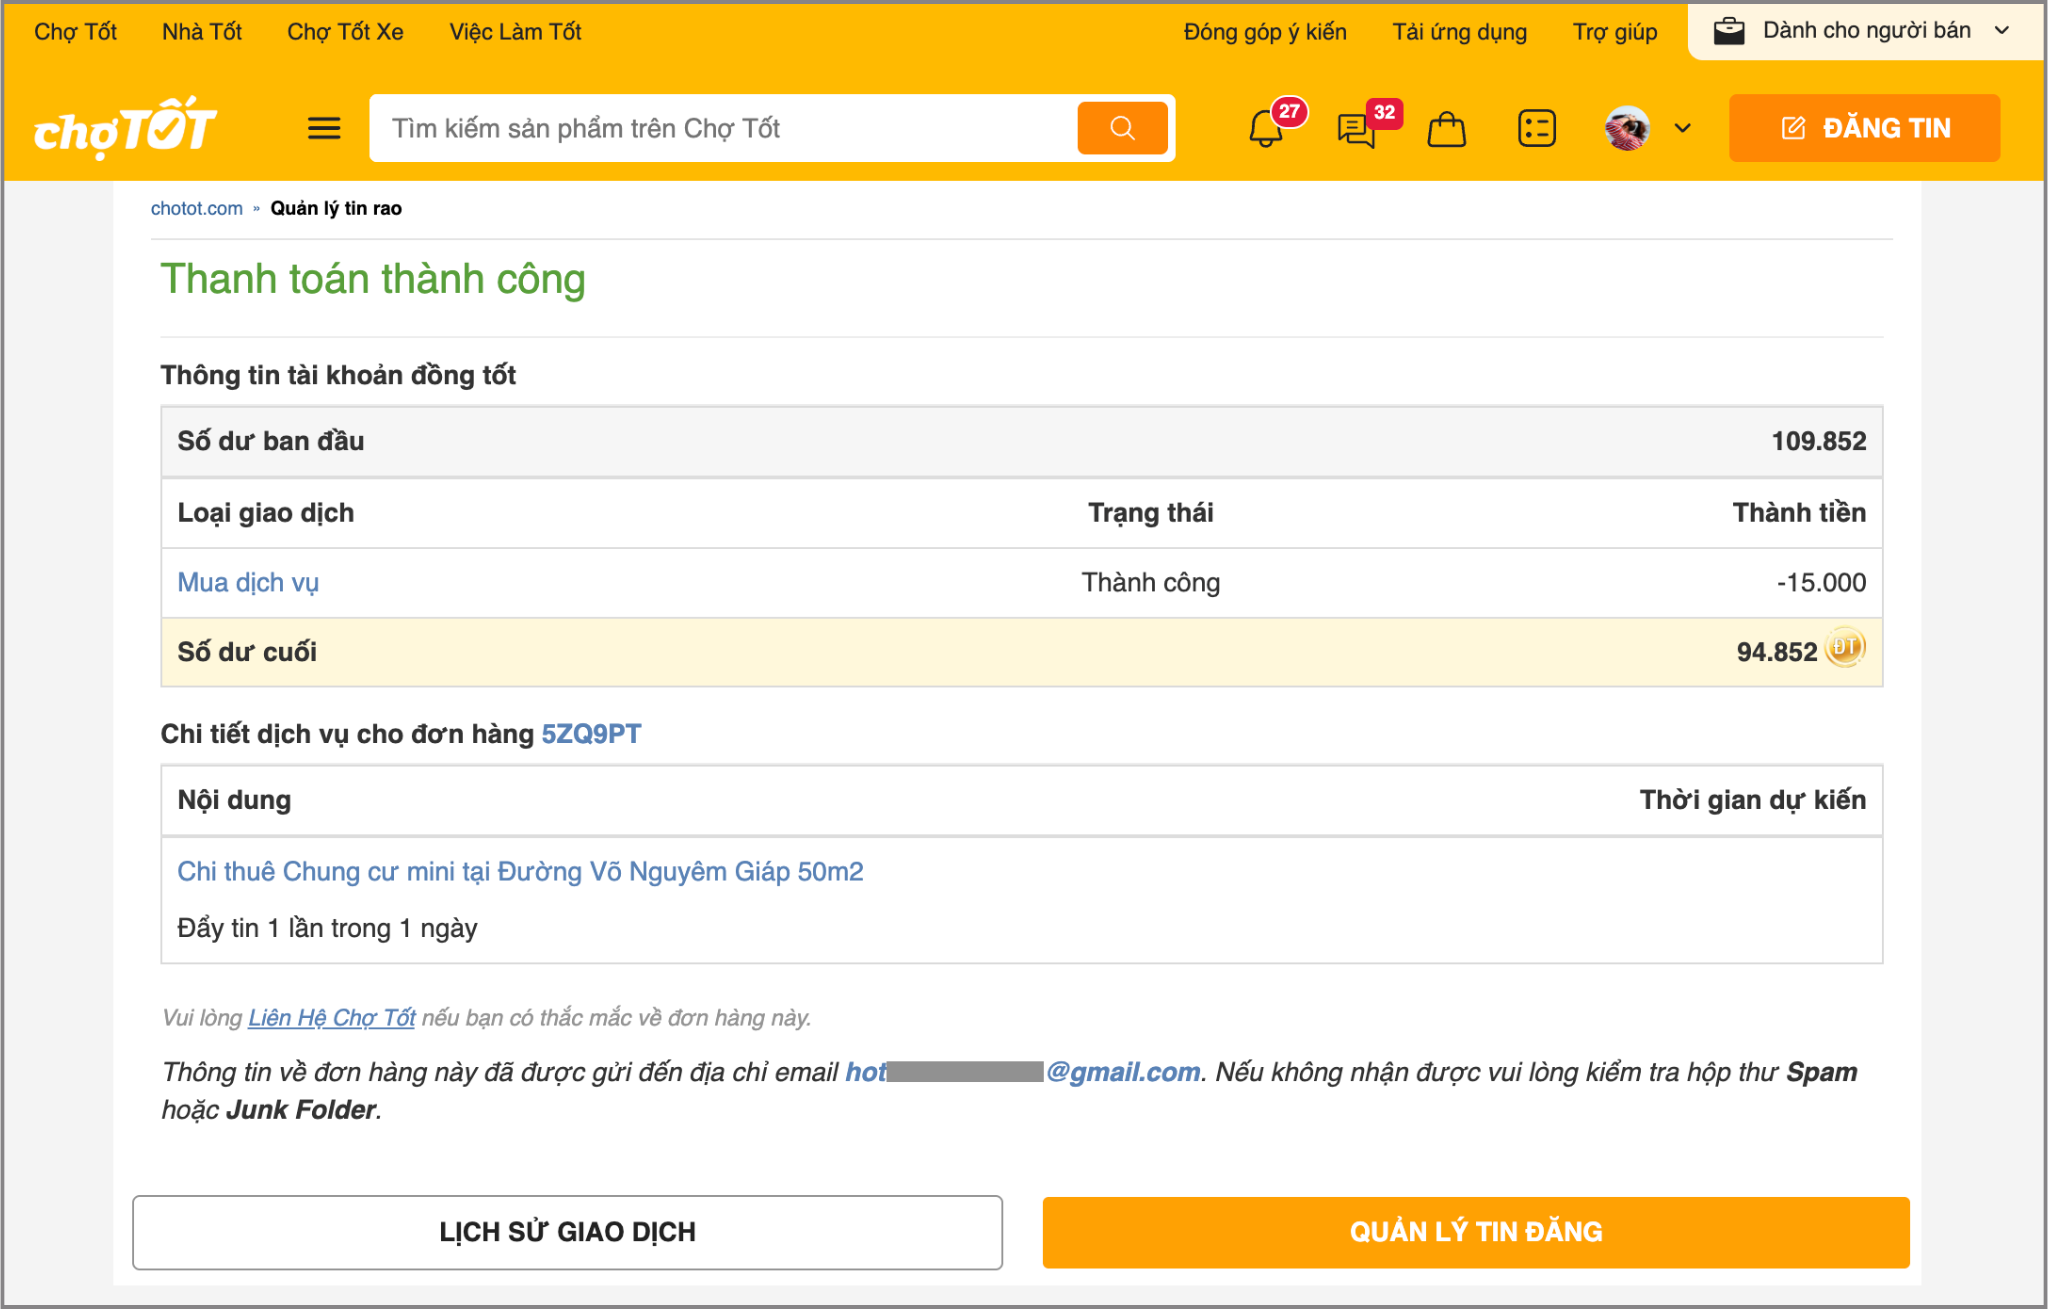The width and height of the screenshot is (2048, 1309).
Task: Open the hamburger category menu
Action: (323, 128)
